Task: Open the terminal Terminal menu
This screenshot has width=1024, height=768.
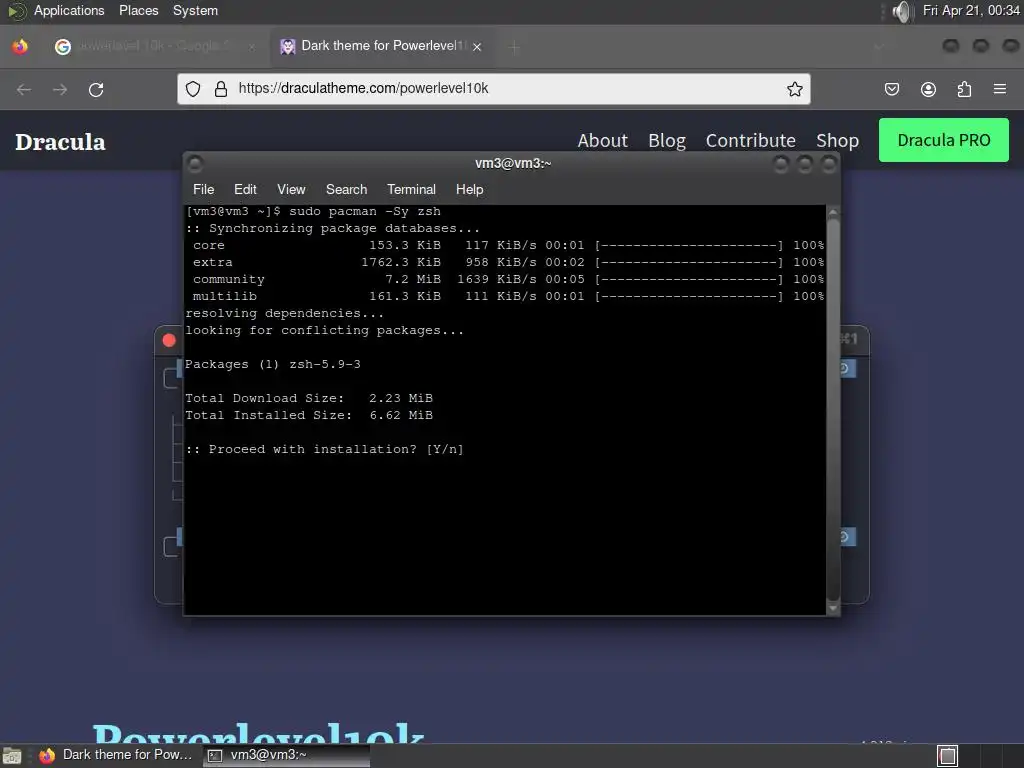Action: [411, 189]
